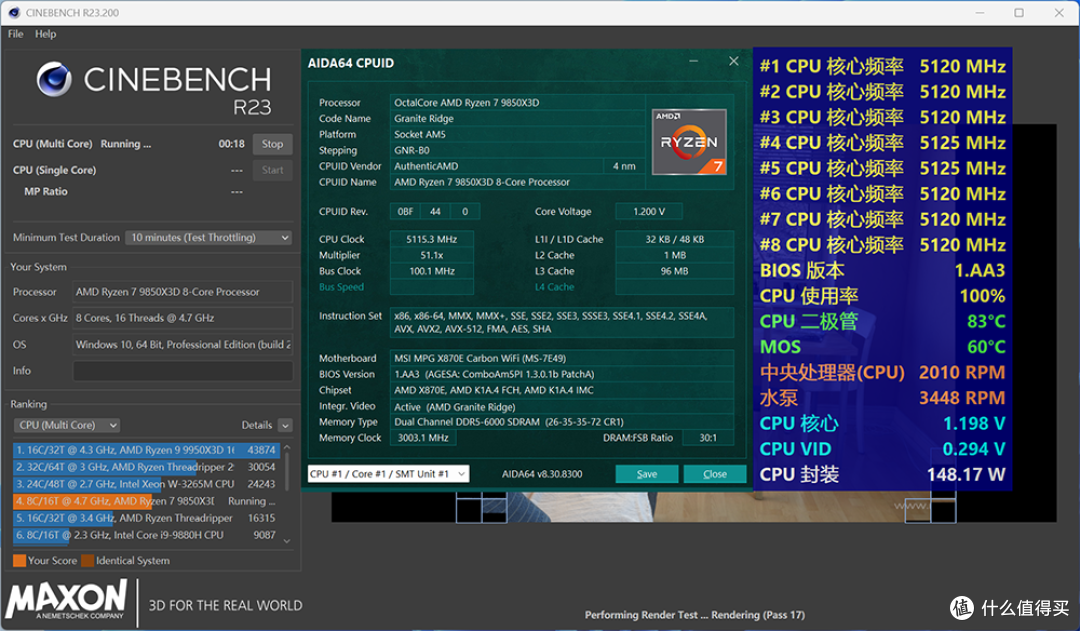This screenshot has width=1080, height=631.
Task: Click the Info input field
Action: (183, 371)
